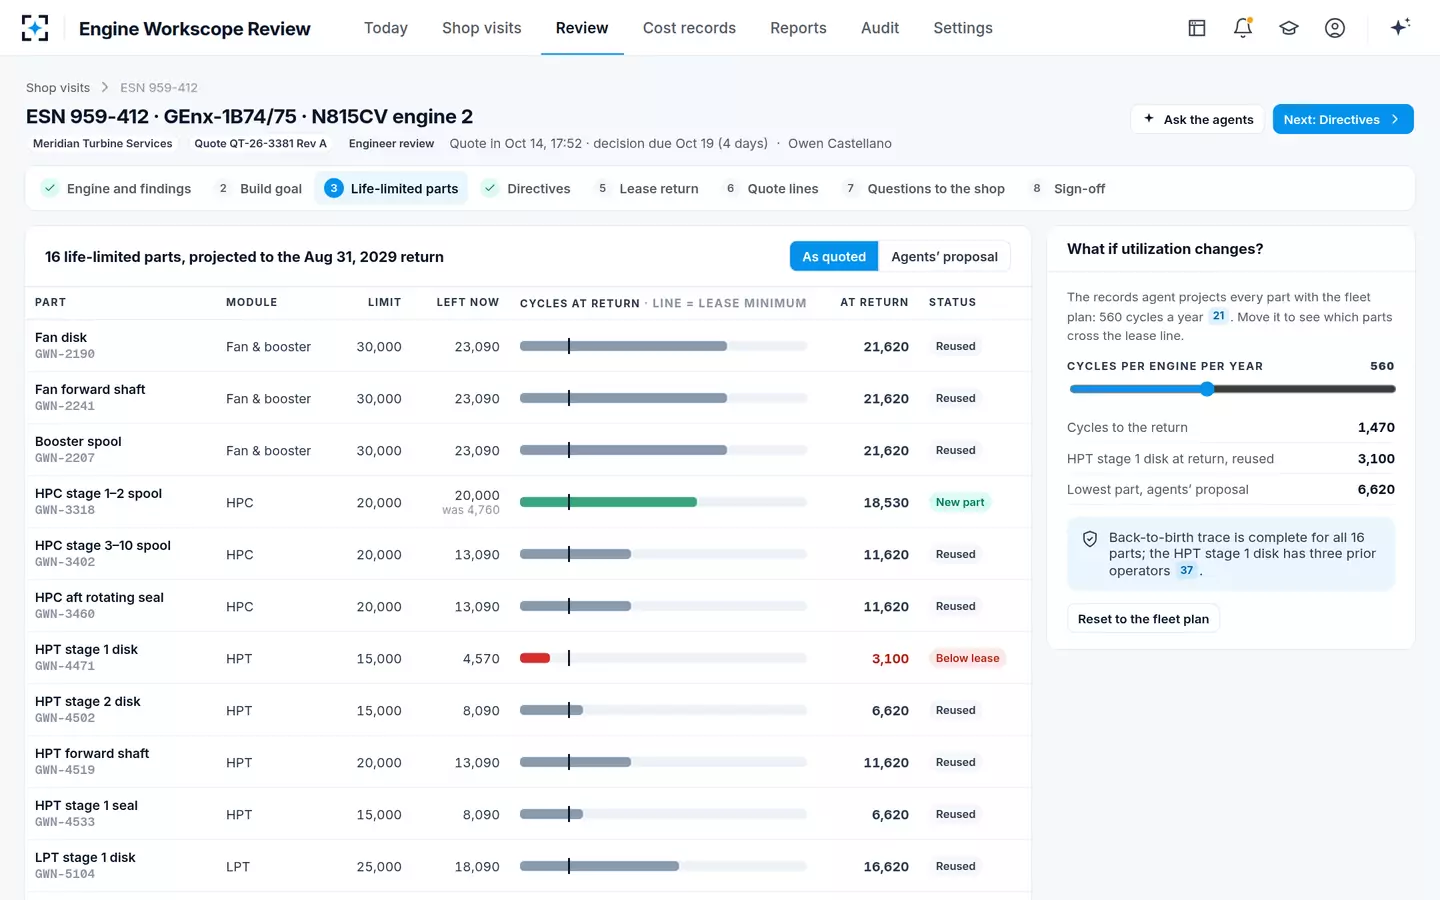Click Ask the agents button
The image size is (1440, 900).
click(1198, 119)
